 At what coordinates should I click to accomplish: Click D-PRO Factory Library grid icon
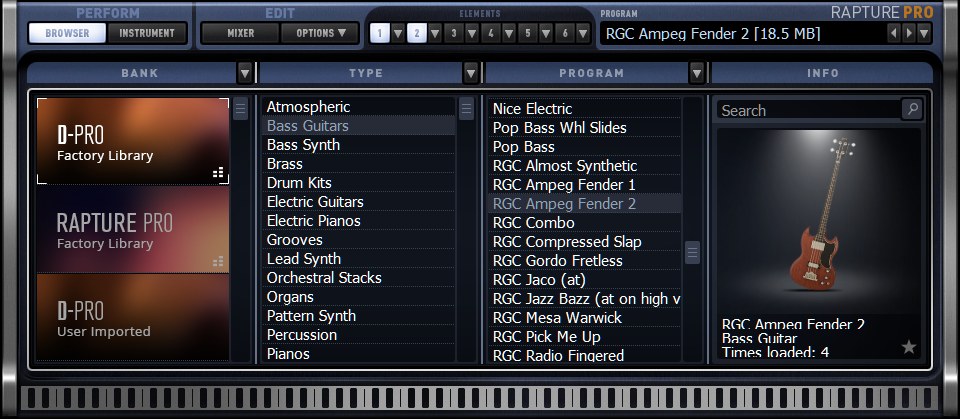[x=218, y=173]
